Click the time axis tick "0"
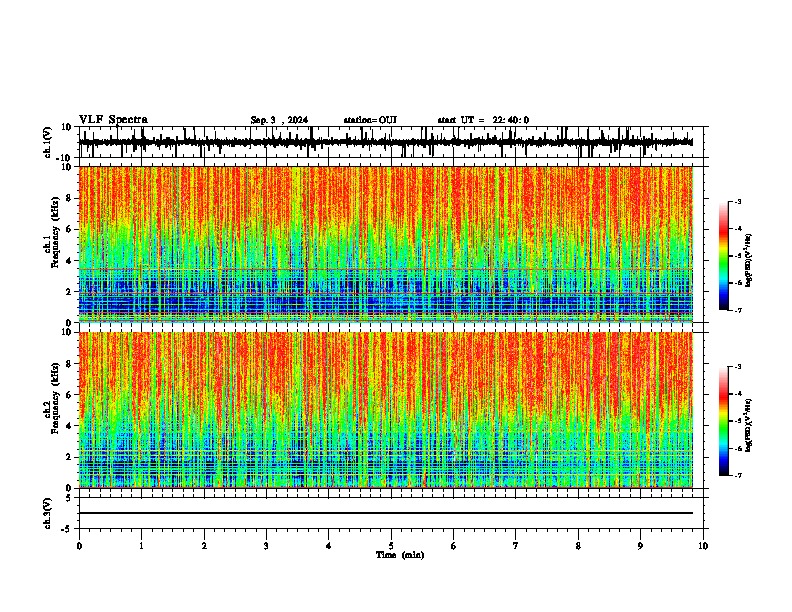The height and width of the screenshot is (612, 792). pos(79,546)
